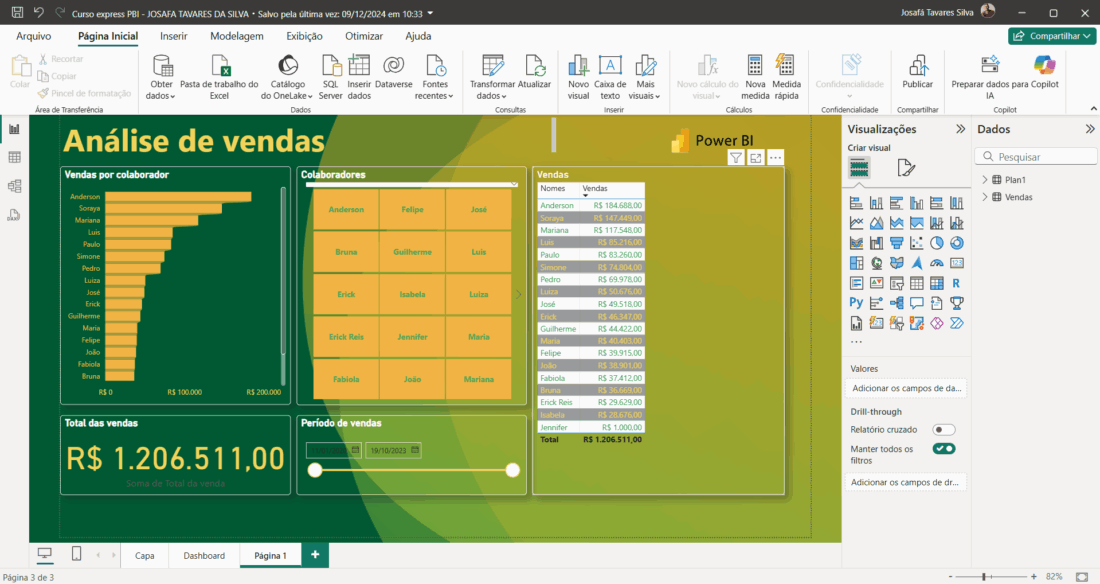Select the Q&A speech bubble visual
The height and width of the screenshot is (584, 1100).
click(x=916, y=303)
